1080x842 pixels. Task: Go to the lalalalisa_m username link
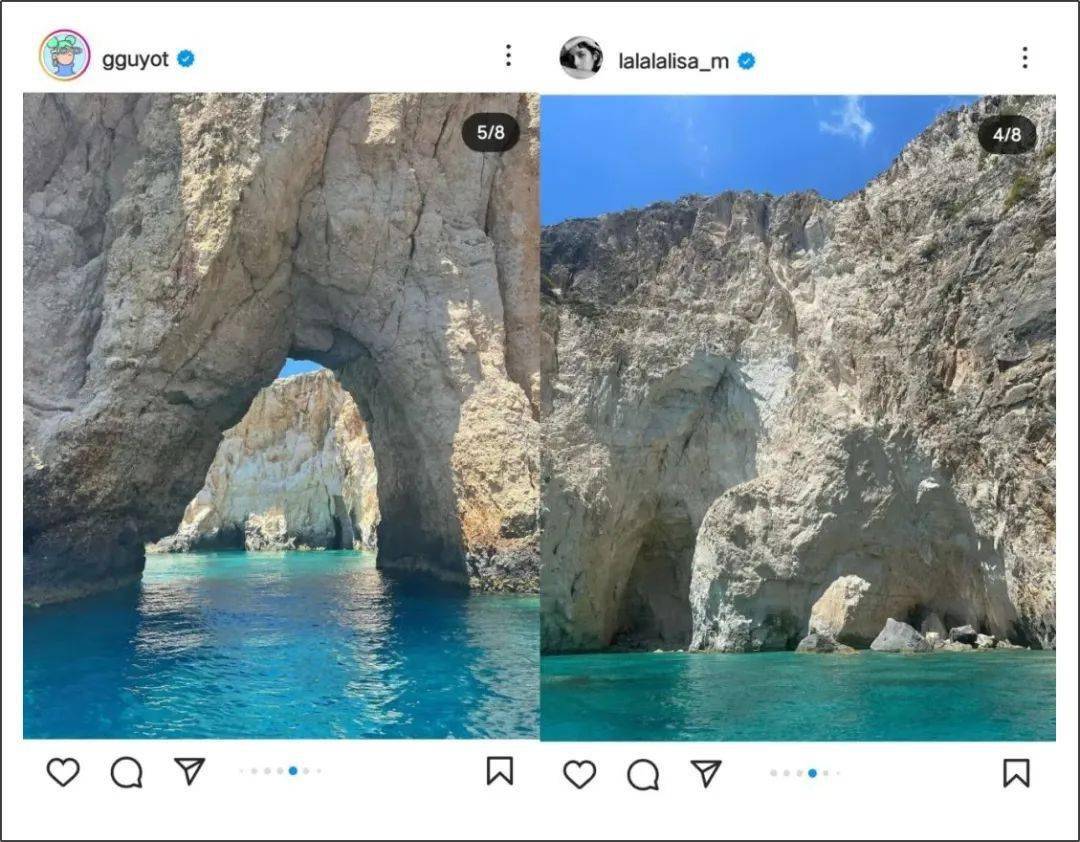(673, 61)
